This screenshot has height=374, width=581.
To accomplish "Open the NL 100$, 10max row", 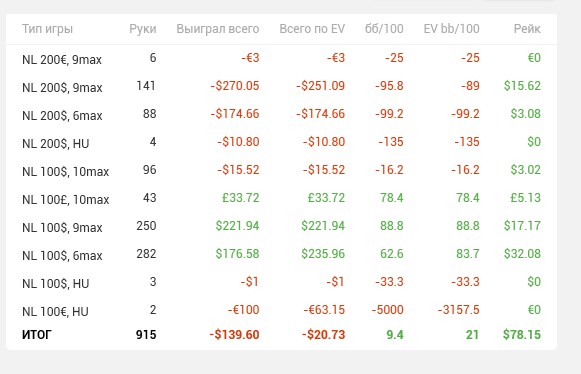I will 281,171.
